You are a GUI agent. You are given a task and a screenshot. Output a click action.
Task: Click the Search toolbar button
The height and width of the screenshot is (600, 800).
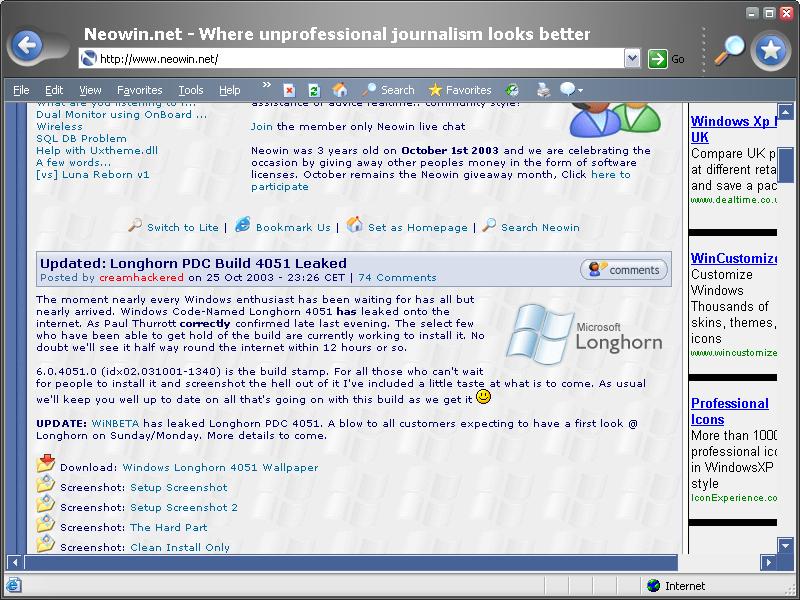click(x=388, y=90)
